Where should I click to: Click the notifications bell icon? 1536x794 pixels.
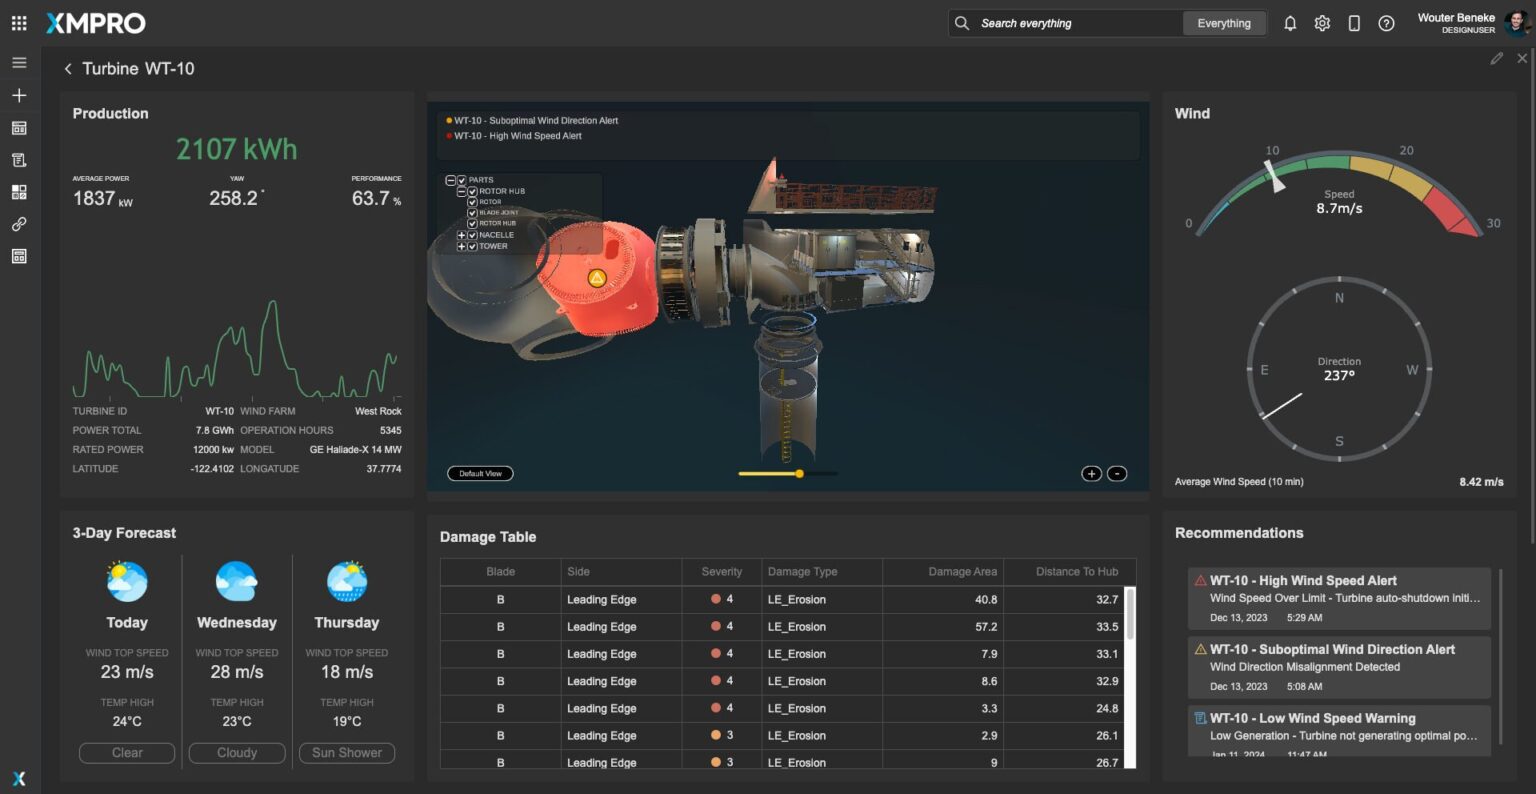[1290, 23]
